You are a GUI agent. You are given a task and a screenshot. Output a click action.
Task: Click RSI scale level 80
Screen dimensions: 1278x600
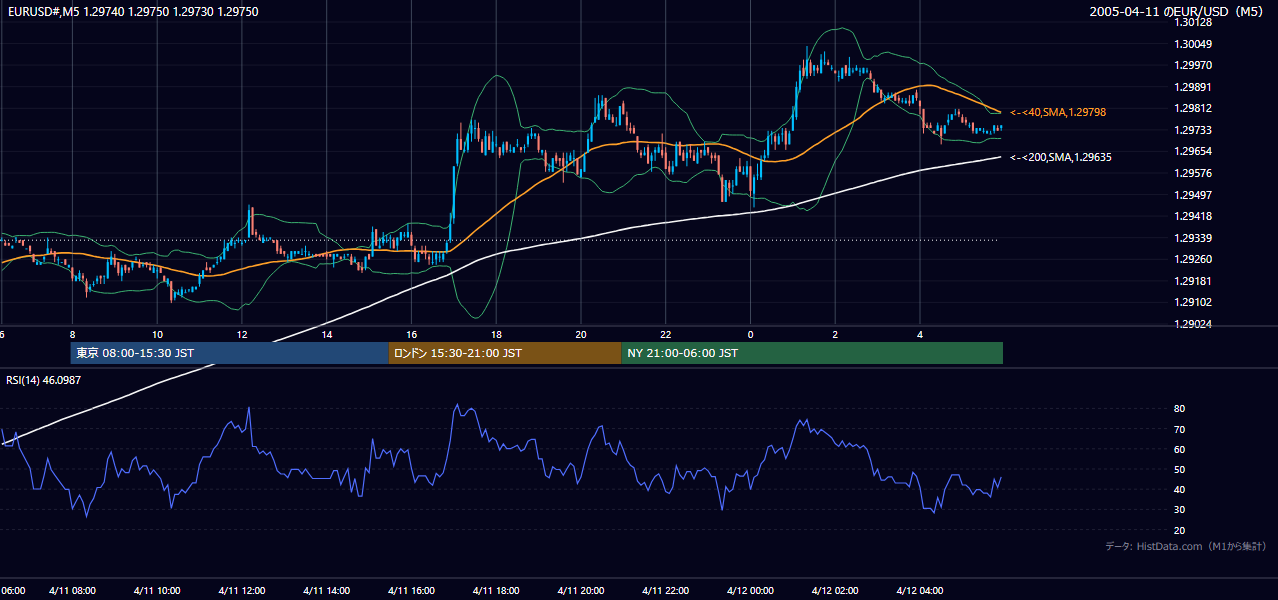pos(1179,409)
